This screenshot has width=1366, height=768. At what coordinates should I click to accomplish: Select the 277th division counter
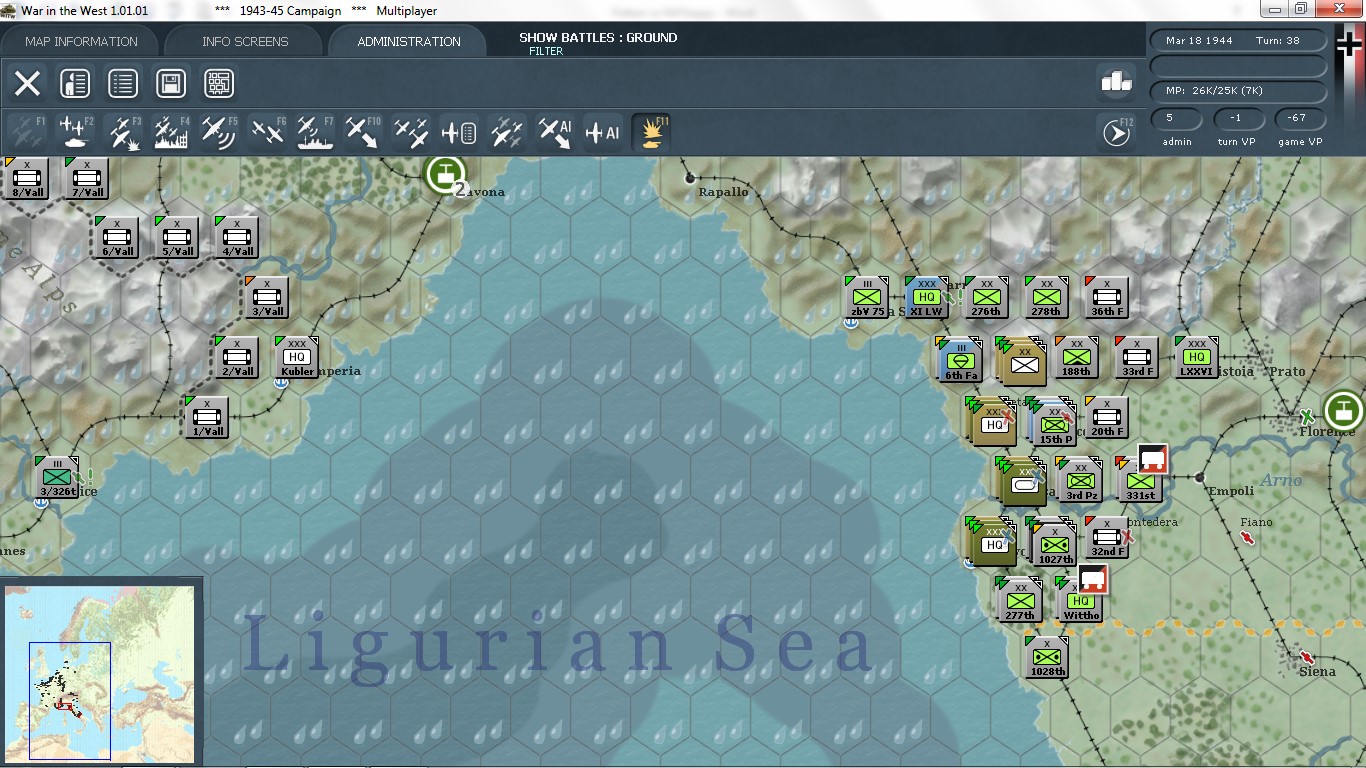[x=1021, y=600]
